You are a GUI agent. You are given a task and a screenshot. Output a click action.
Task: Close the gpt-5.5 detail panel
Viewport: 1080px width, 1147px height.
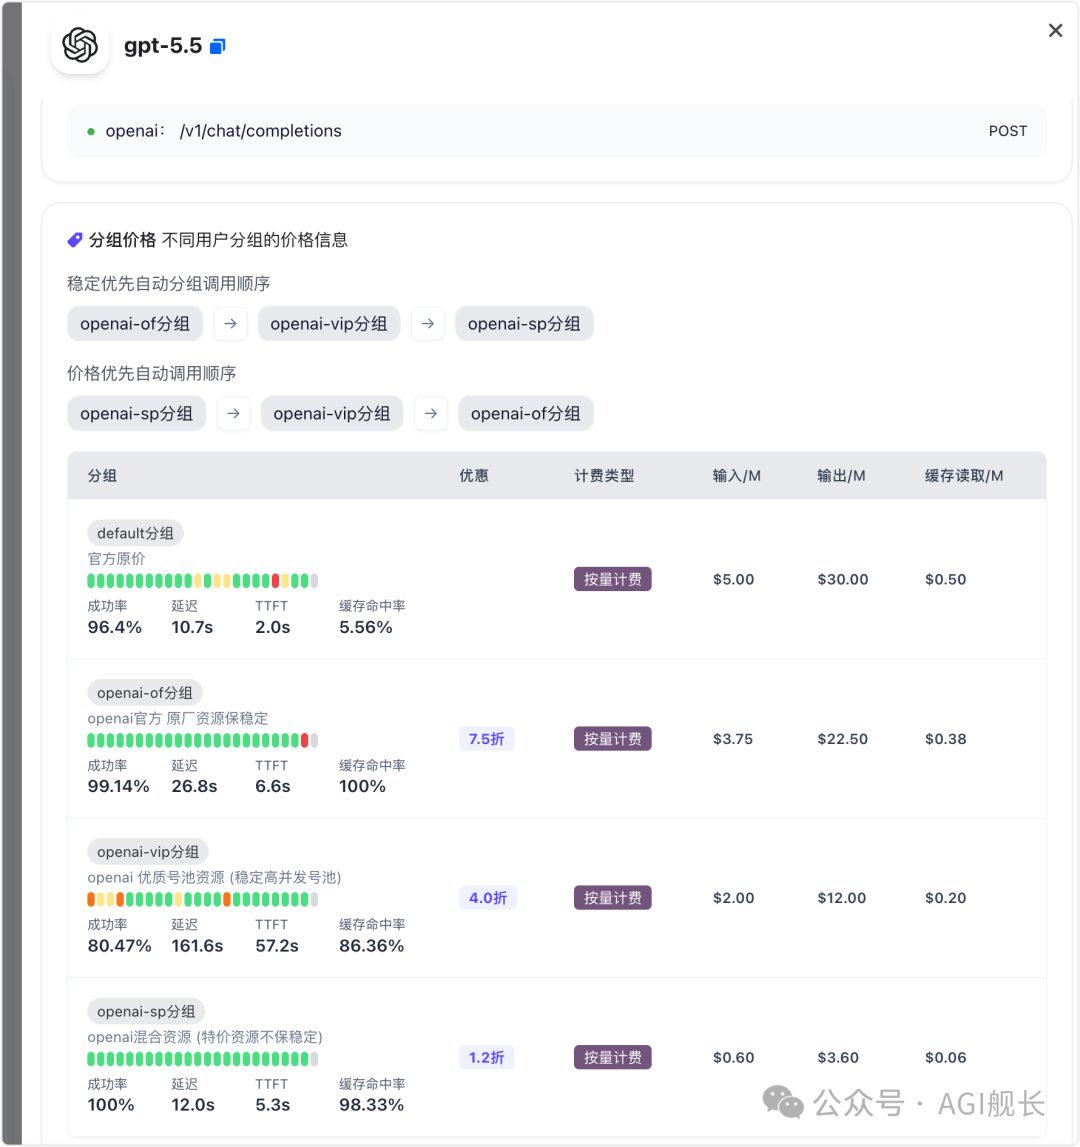click(x=1055, y=31)
